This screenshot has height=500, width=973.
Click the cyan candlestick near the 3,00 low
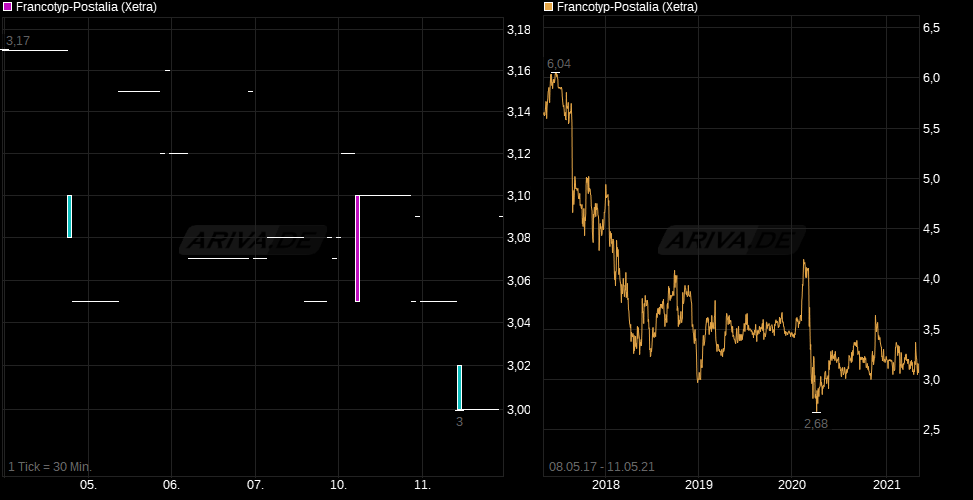point(459,387)
